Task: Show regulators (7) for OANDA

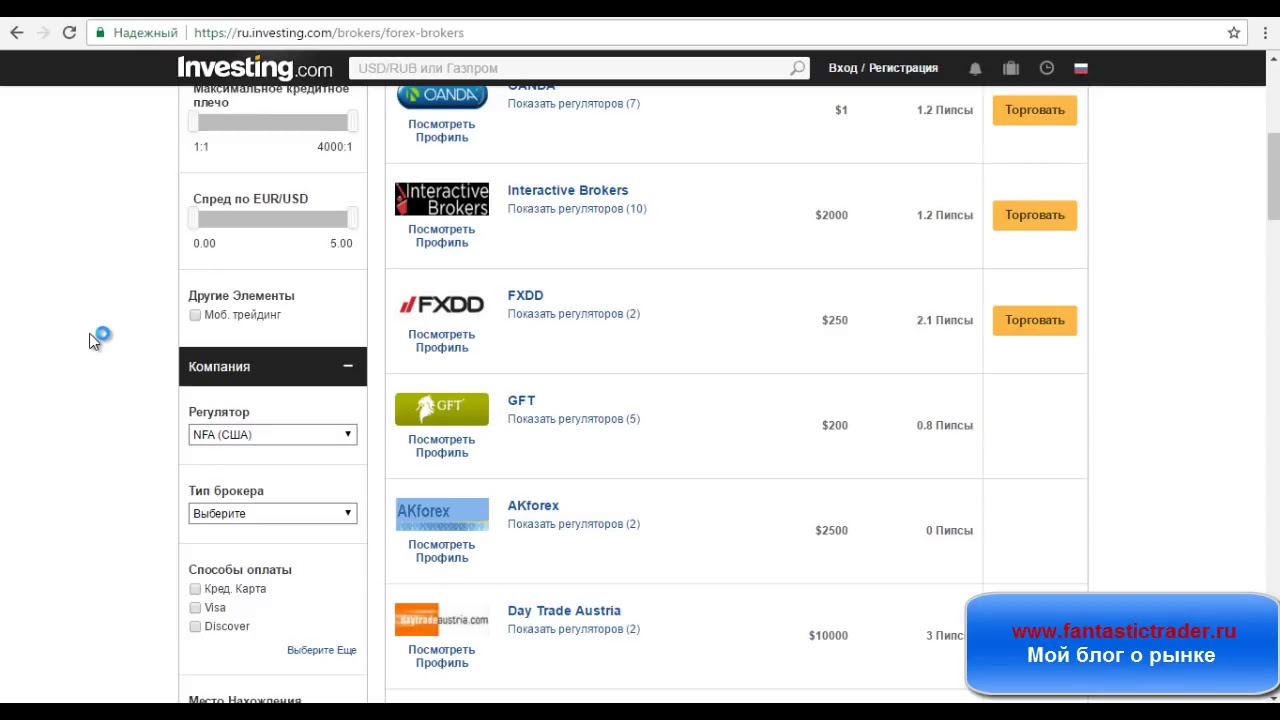Action: pos(574,104)
